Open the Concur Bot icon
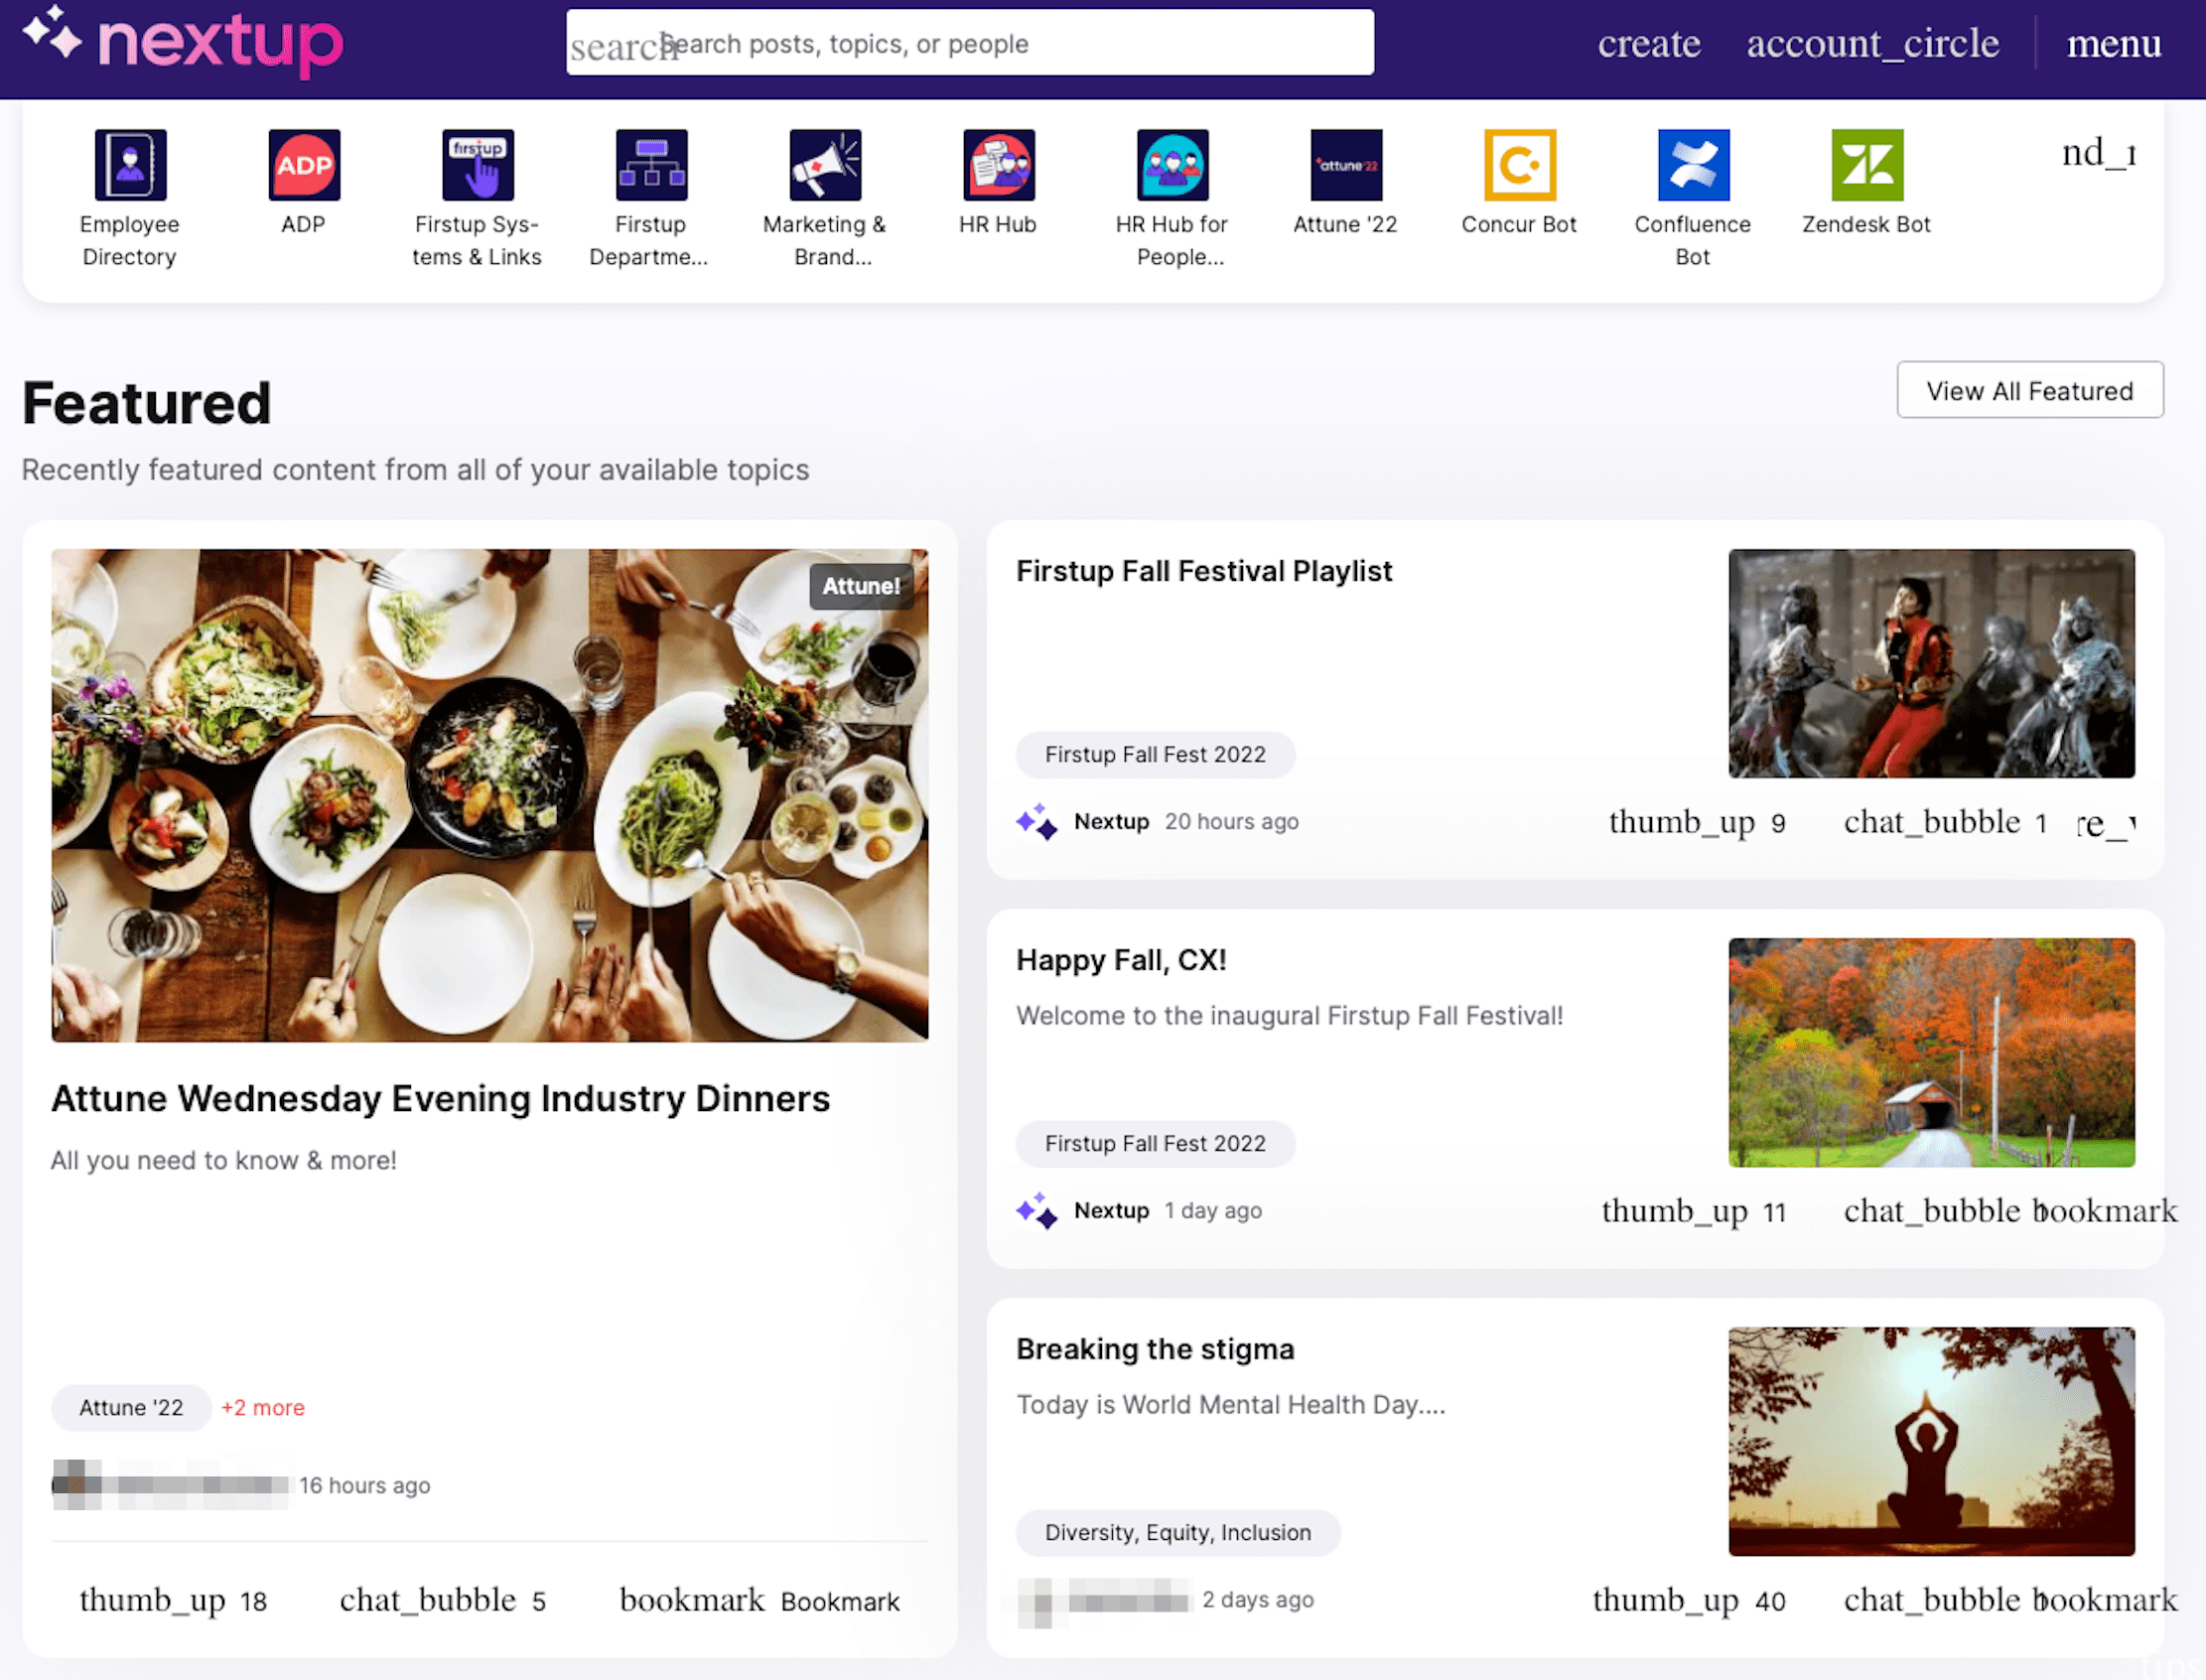Viewport: 2206px width, 1680px height. (1519, 165)
